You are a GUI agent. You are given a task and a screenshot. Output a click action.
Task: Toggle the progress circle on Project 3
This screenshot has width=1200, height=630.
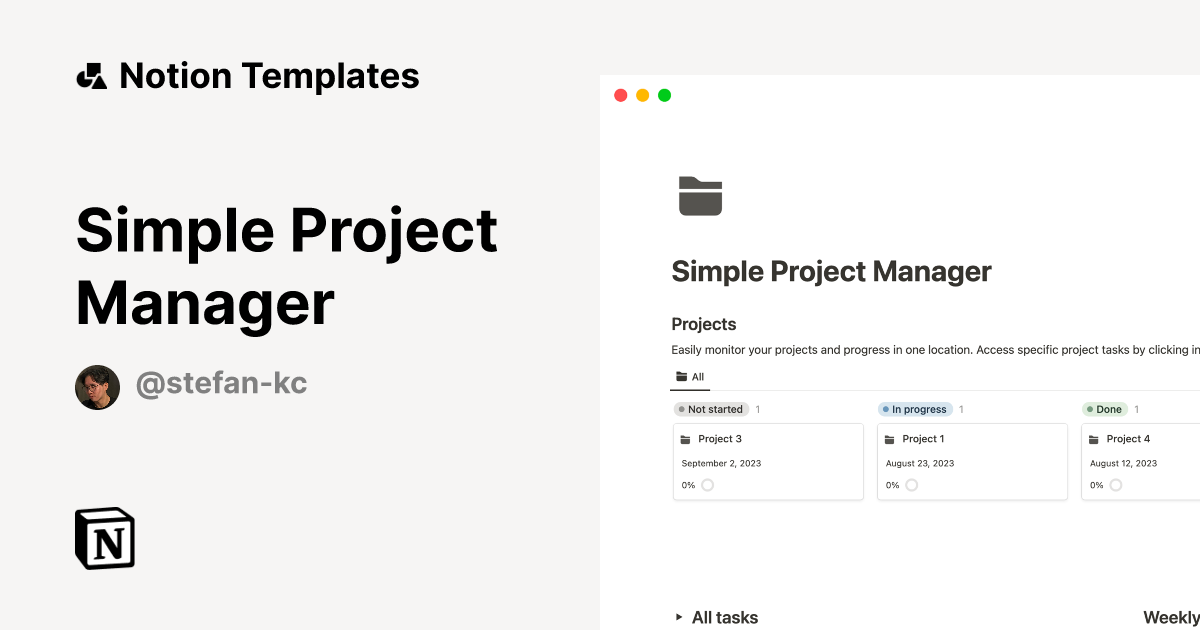[x=708, y=484]
